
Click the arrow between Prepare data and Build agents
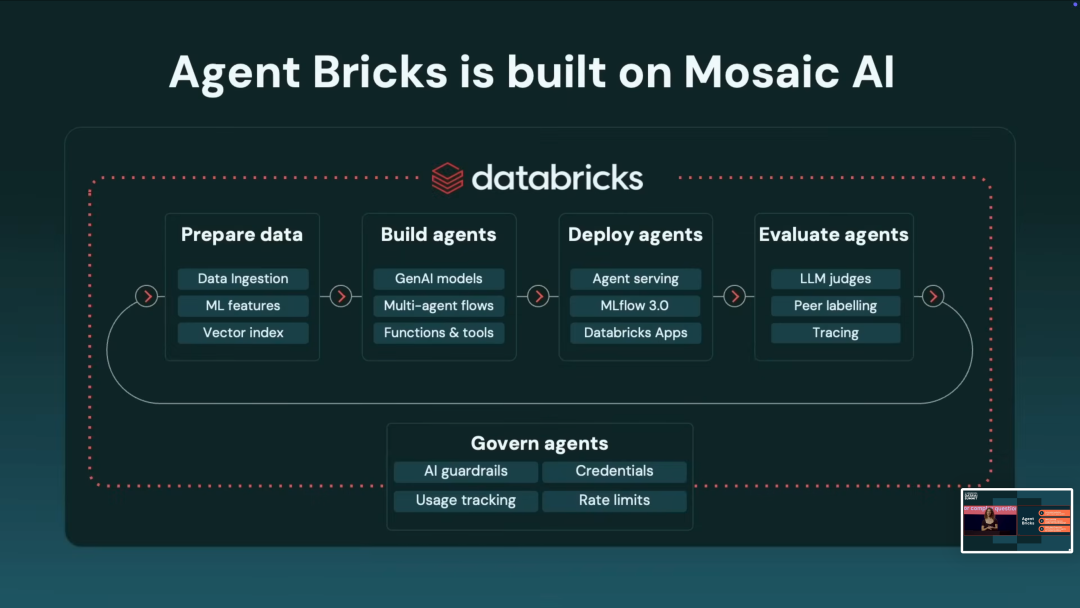pos(341,296)
